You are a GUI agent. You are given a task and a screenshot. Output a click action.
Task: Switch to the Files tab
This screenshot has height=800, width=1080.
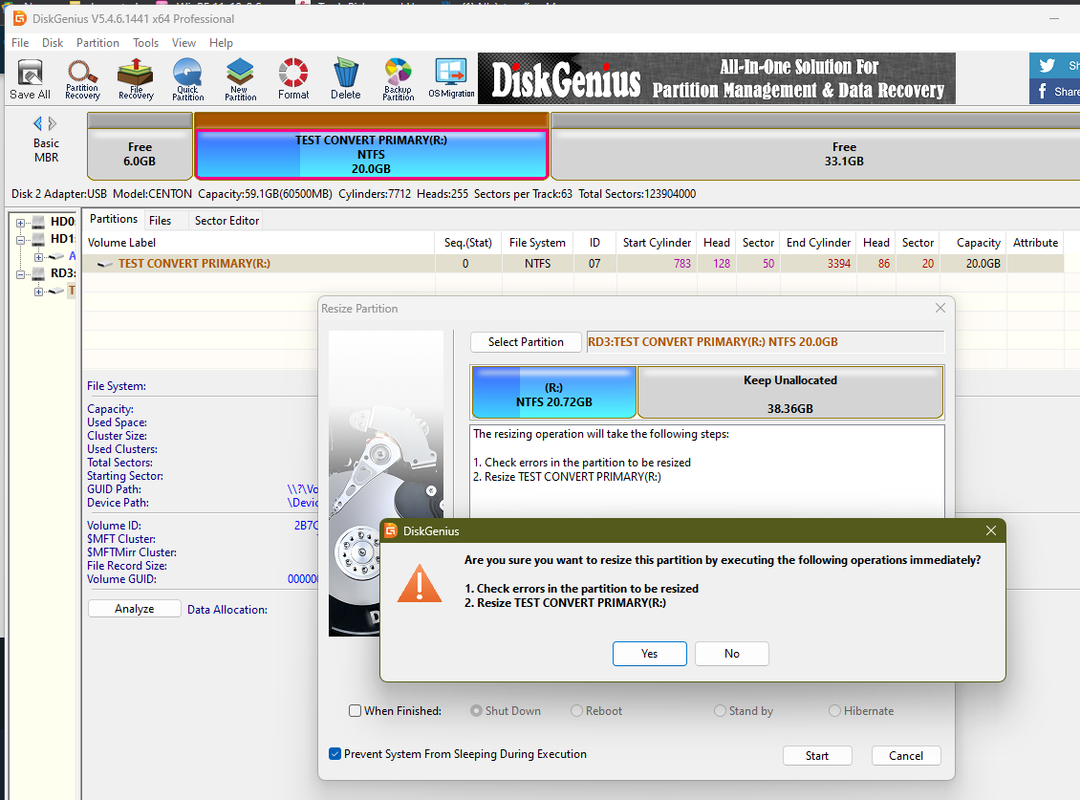pyautogui.click(x=160, y=220)
